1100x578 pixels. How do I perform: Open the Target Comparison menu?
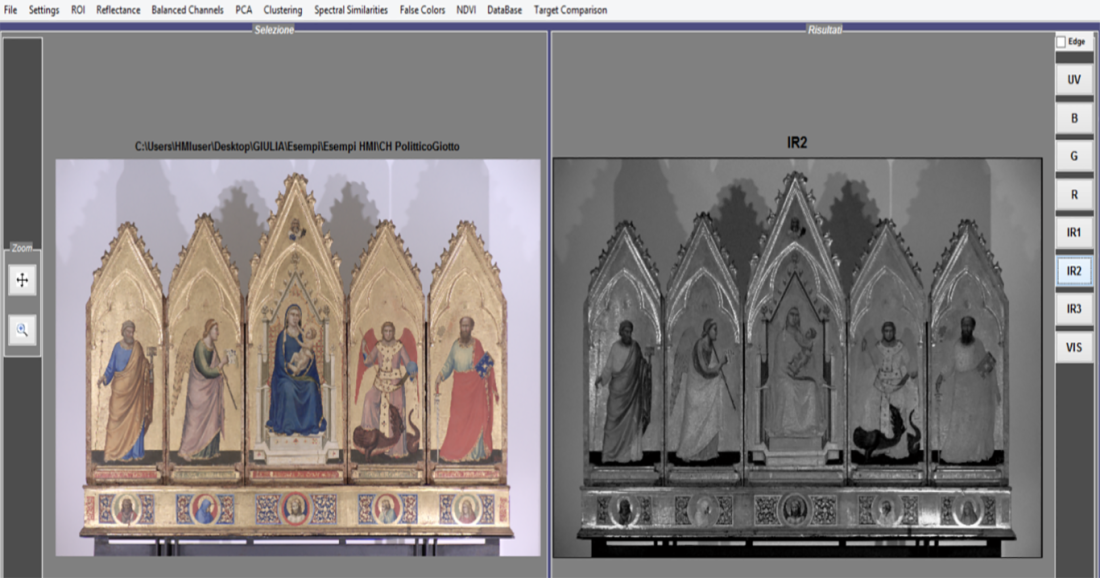pyautogui.click(x=570, y=10)
